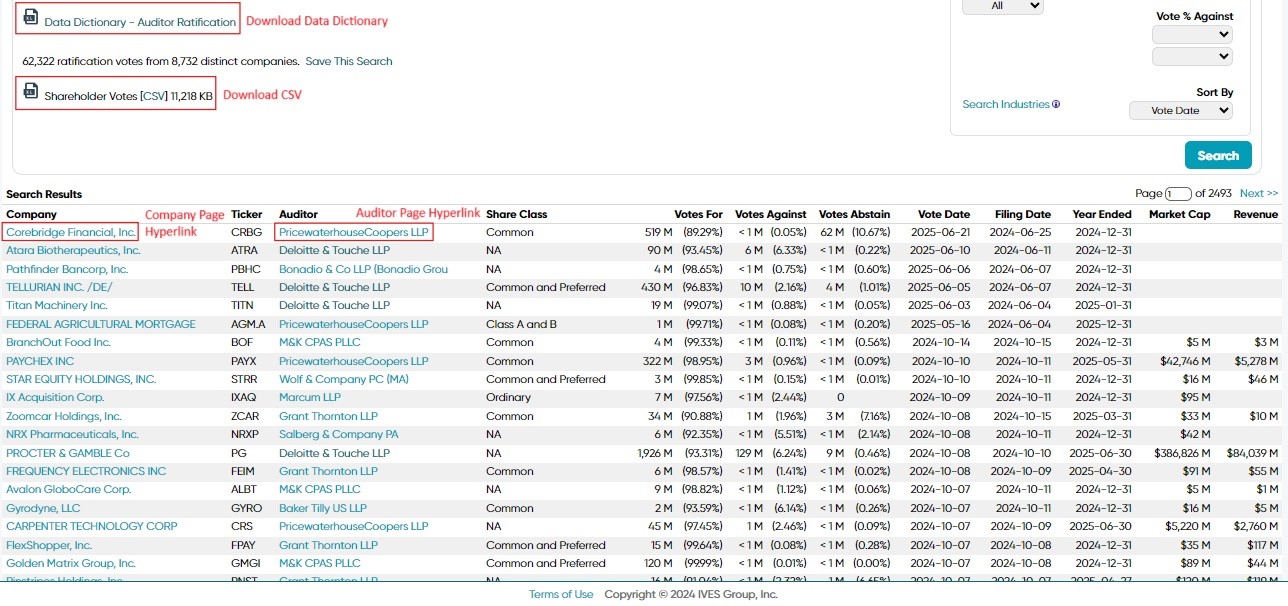Open FlexShopper, Inc. company link

(49, 545)
